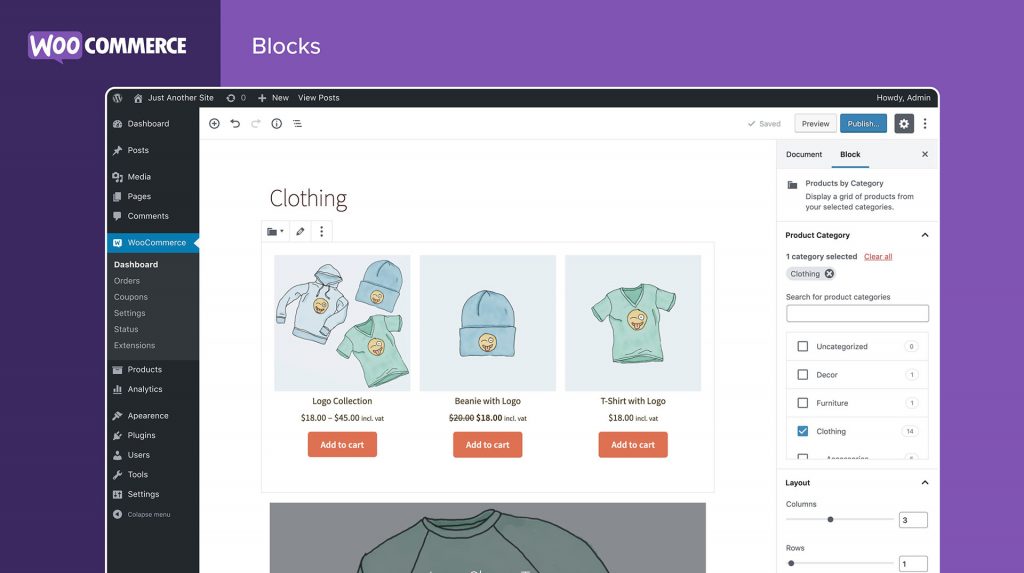Click the WordPress logo in admin bar

[118, 98]
